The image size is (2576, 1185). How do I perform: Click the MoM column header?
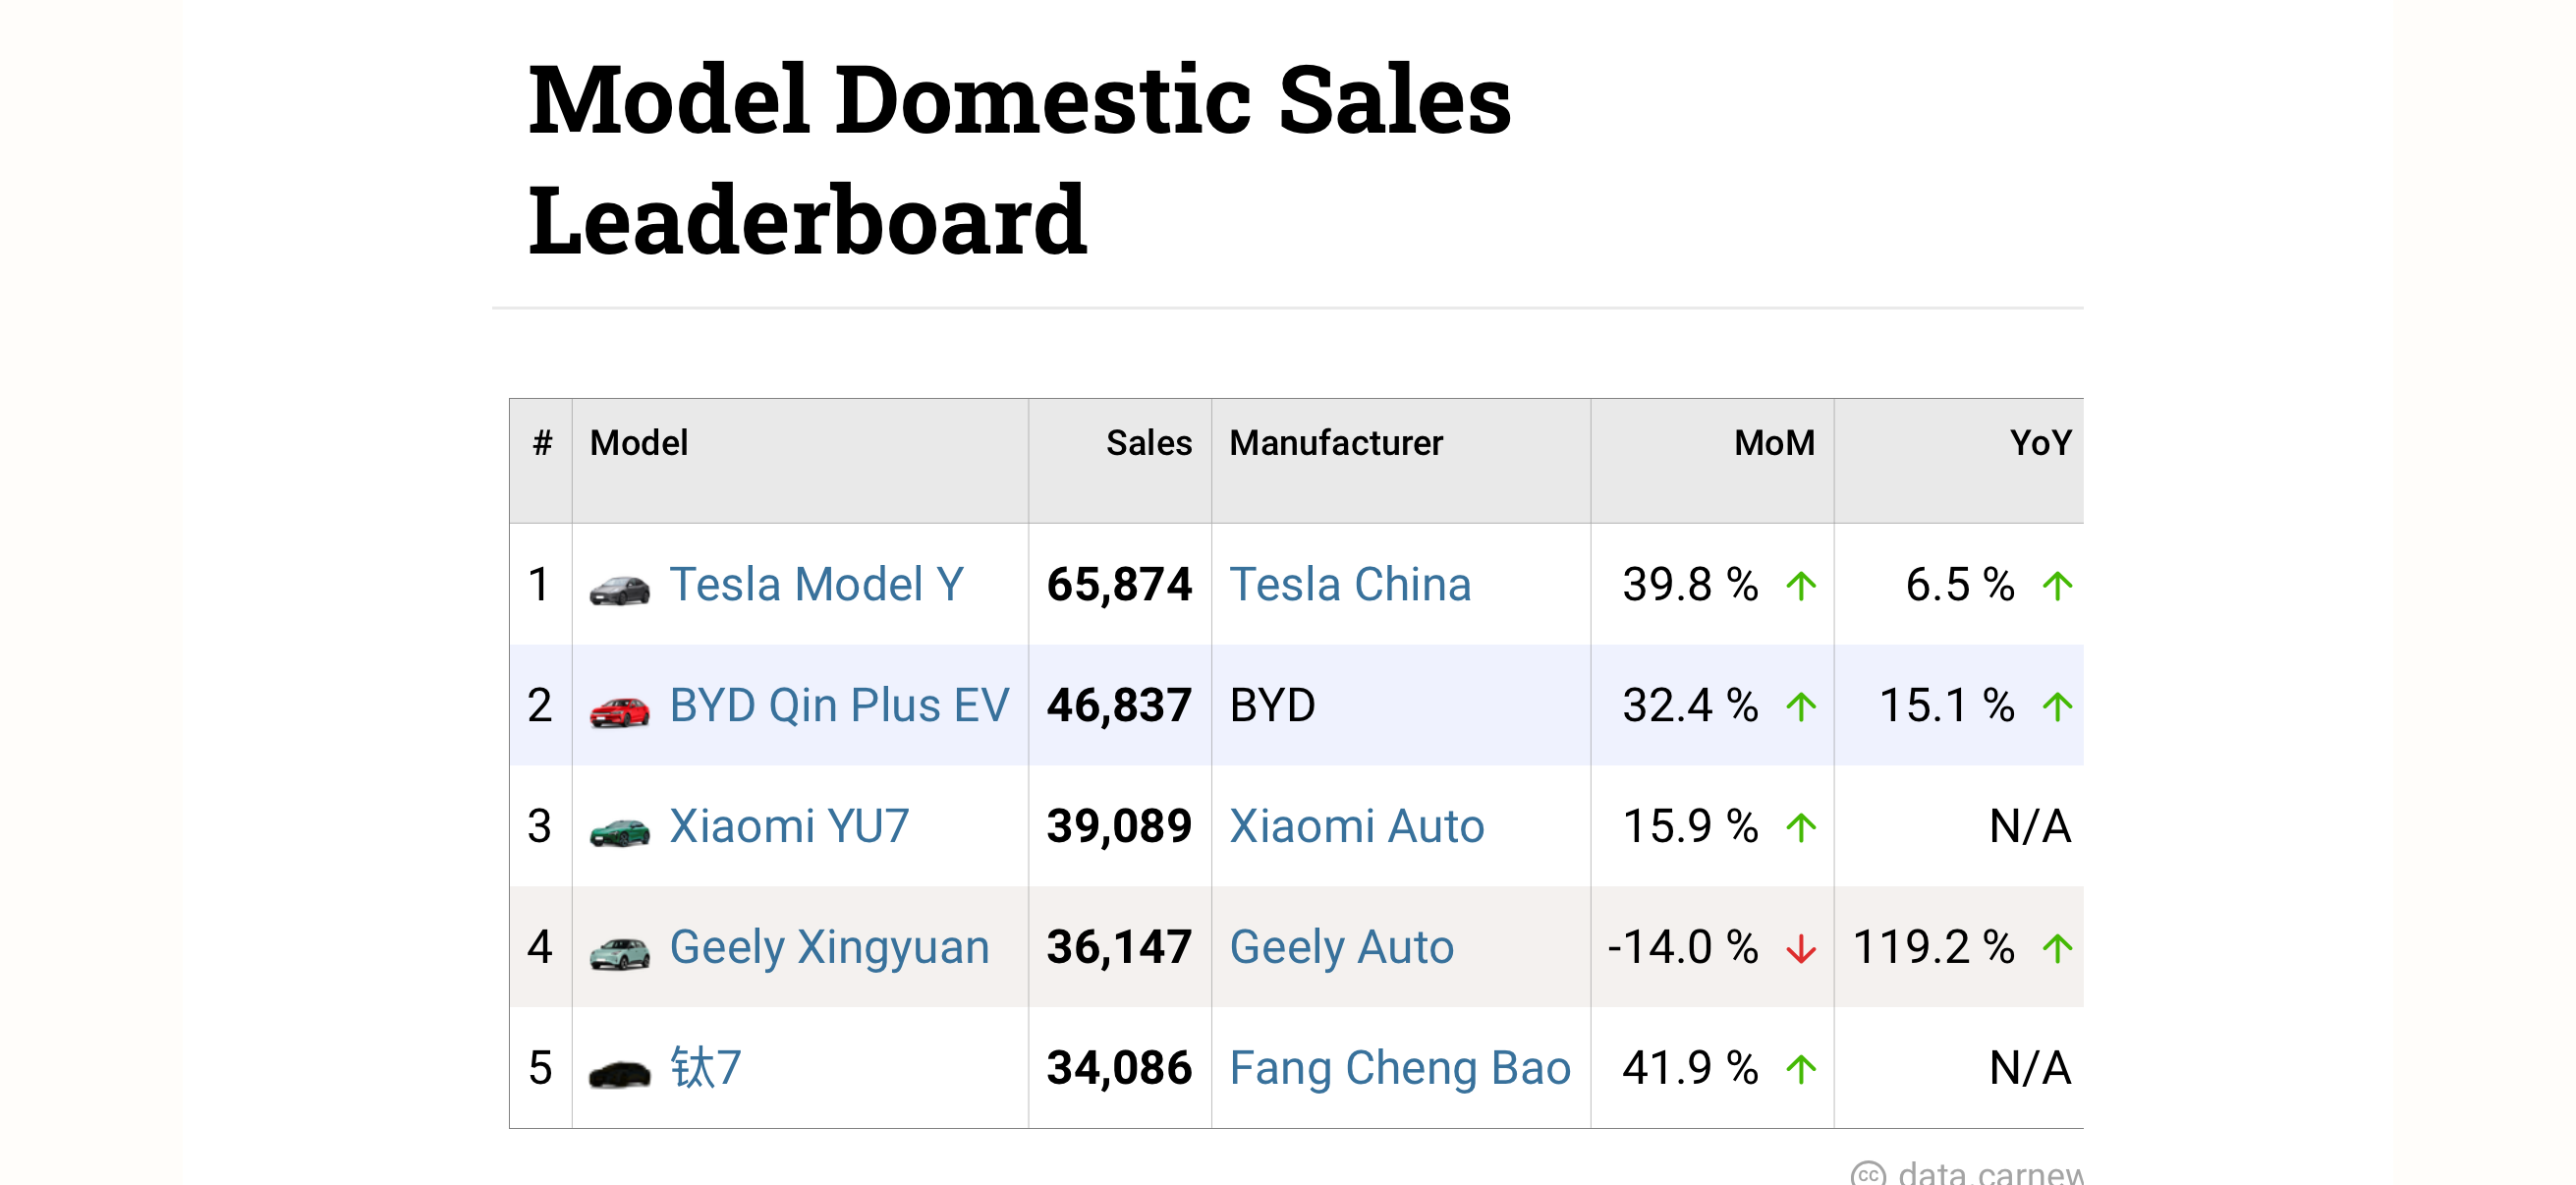1773,443
